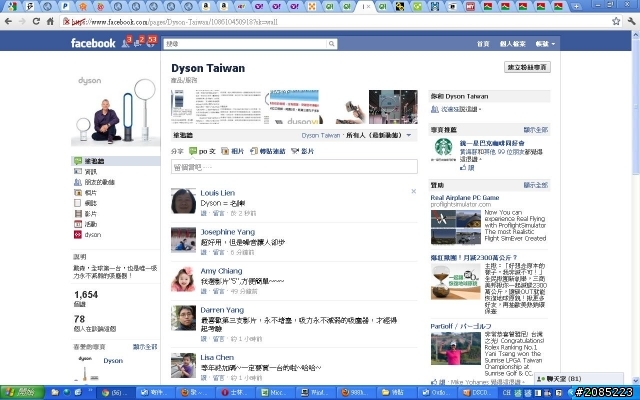Like the Starbucks recommended page
The image size is (640, 400).
pos(467,167)
